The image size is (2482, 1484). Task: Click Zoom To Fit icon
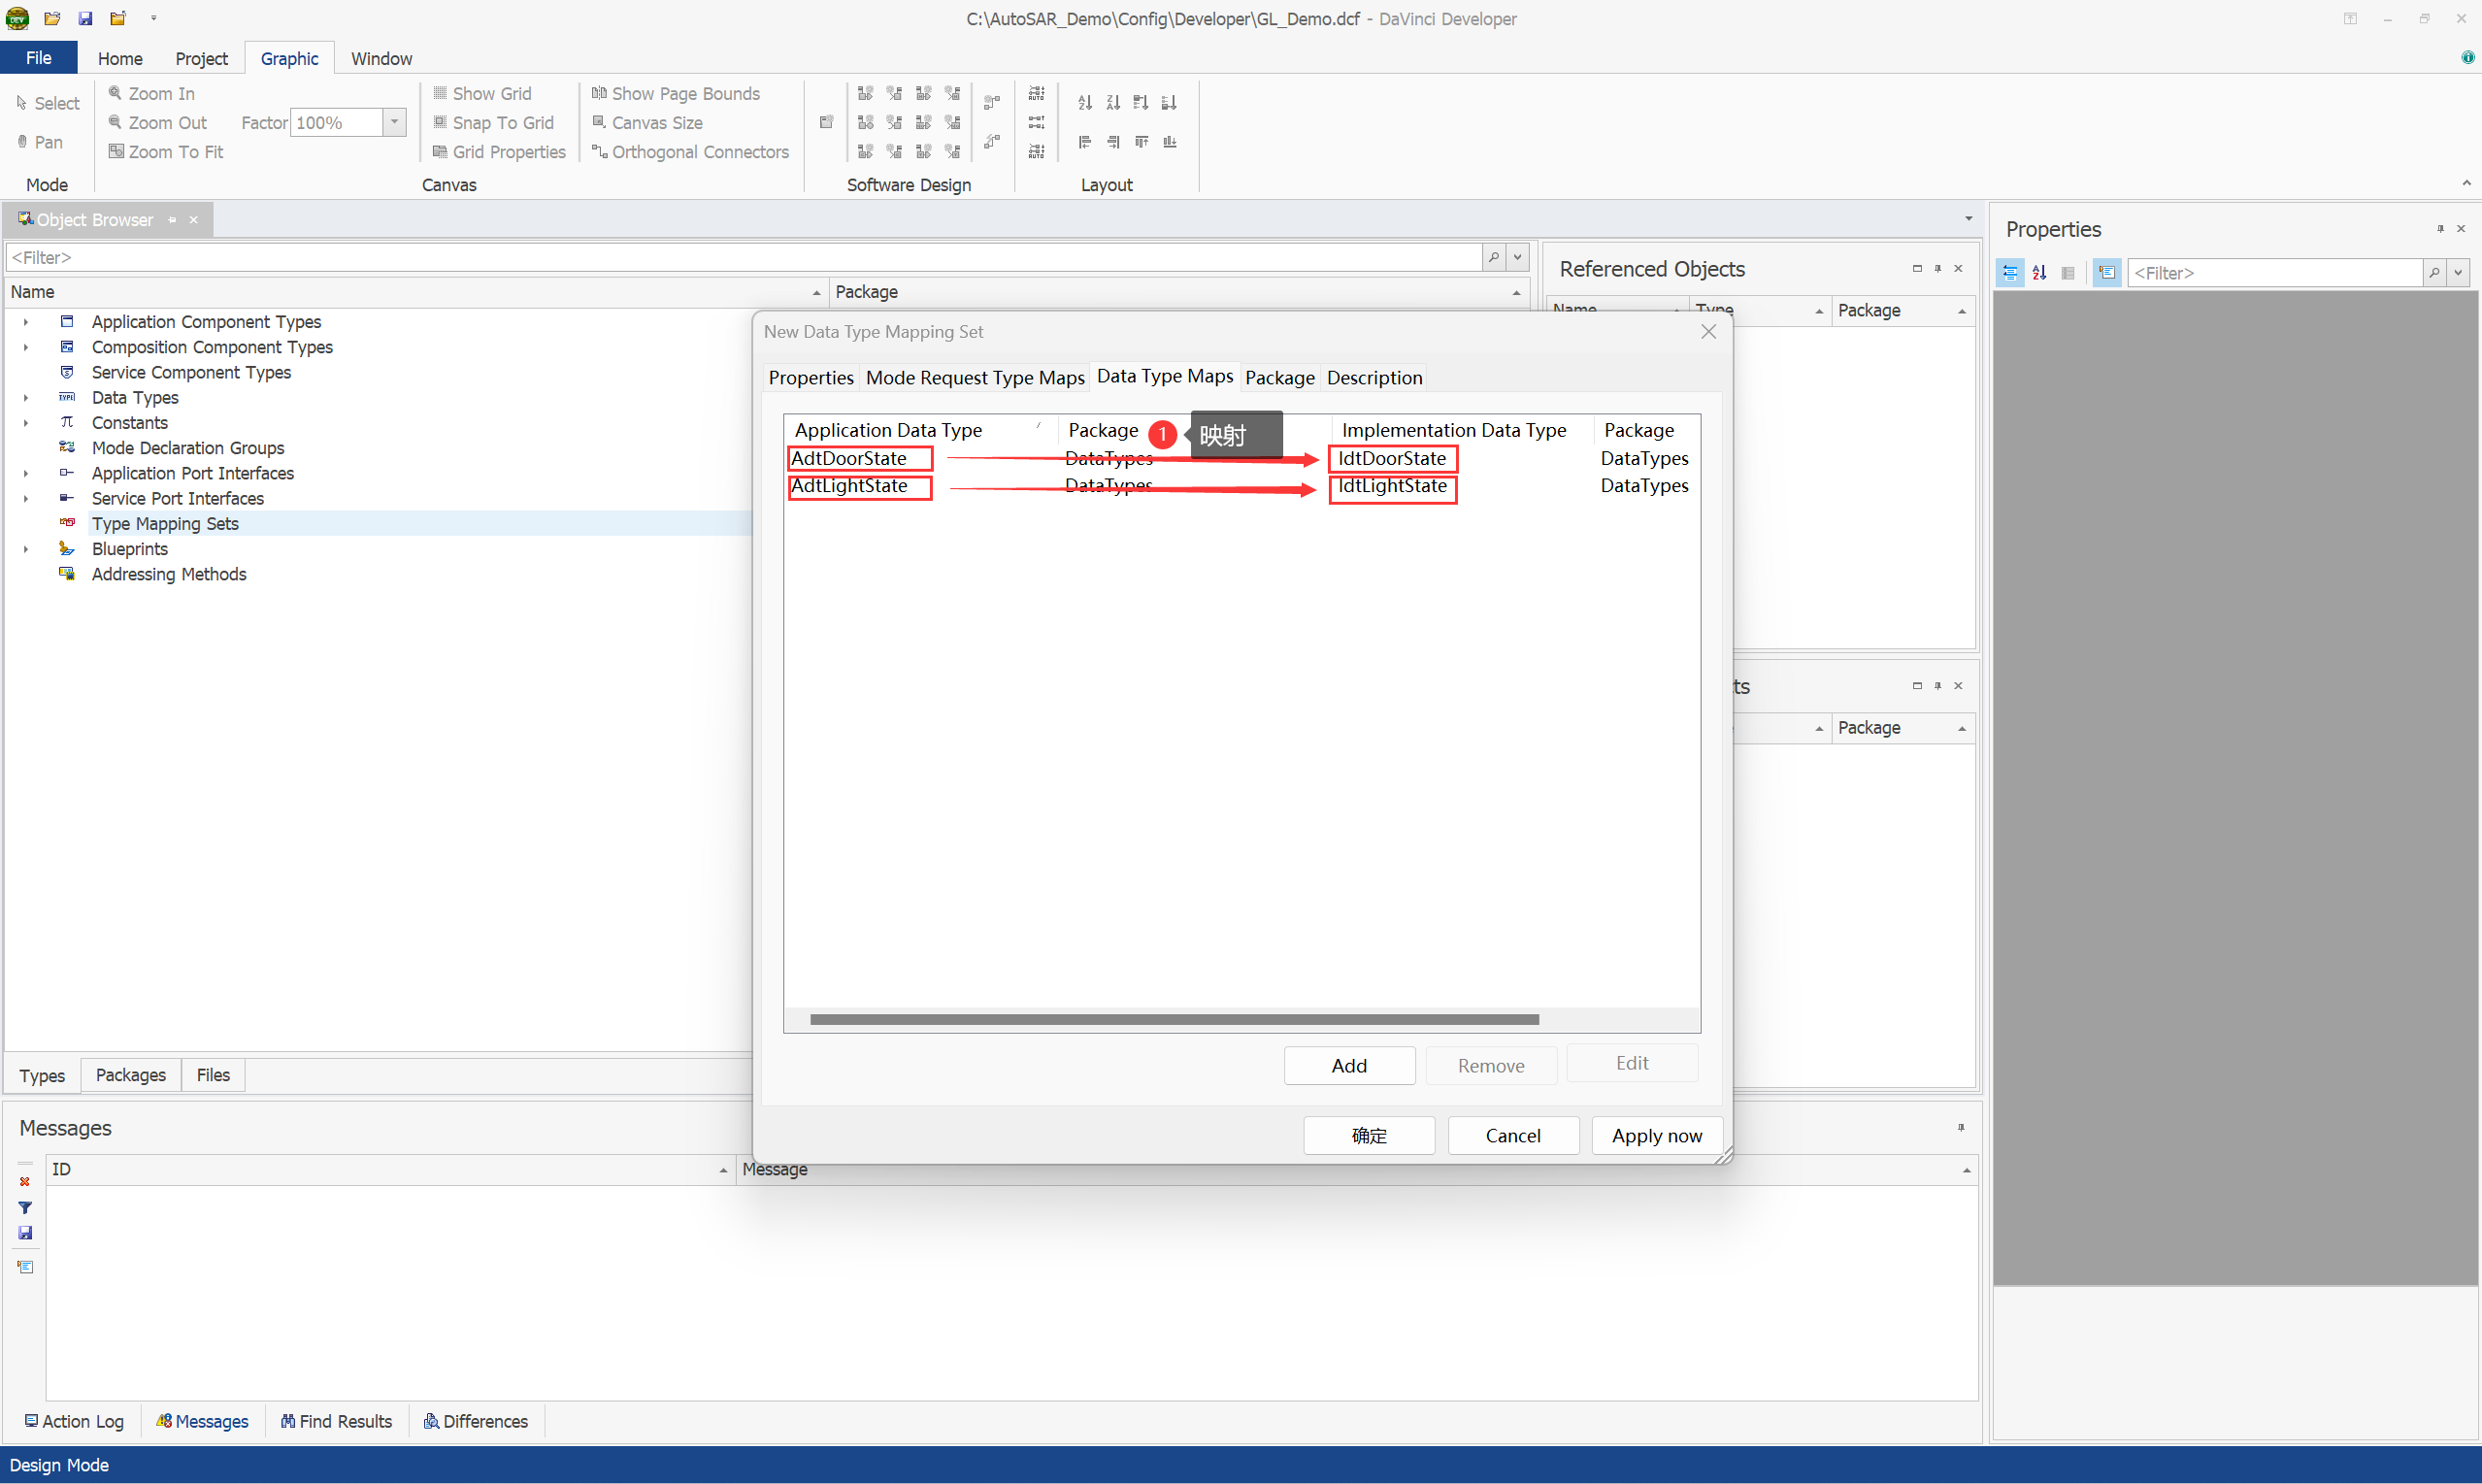[x=116, y=151]
